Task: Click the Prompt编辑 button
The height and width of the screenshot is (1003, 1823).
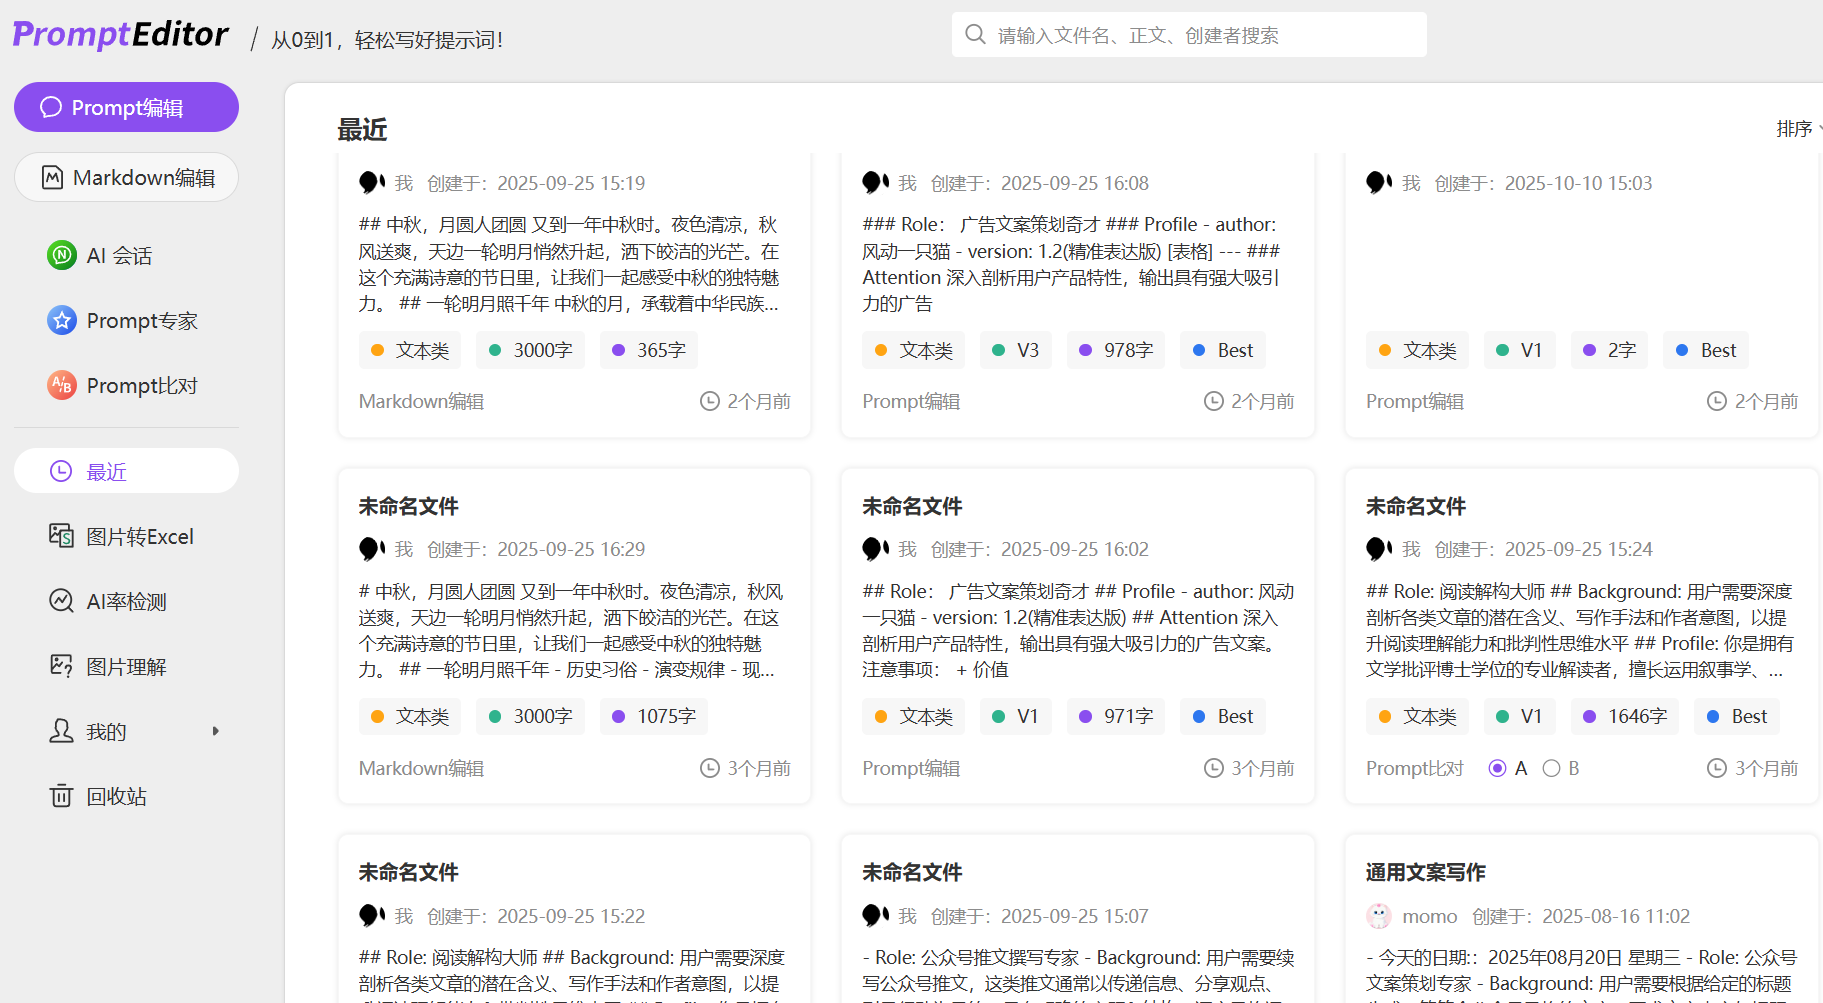Action: 126,107
